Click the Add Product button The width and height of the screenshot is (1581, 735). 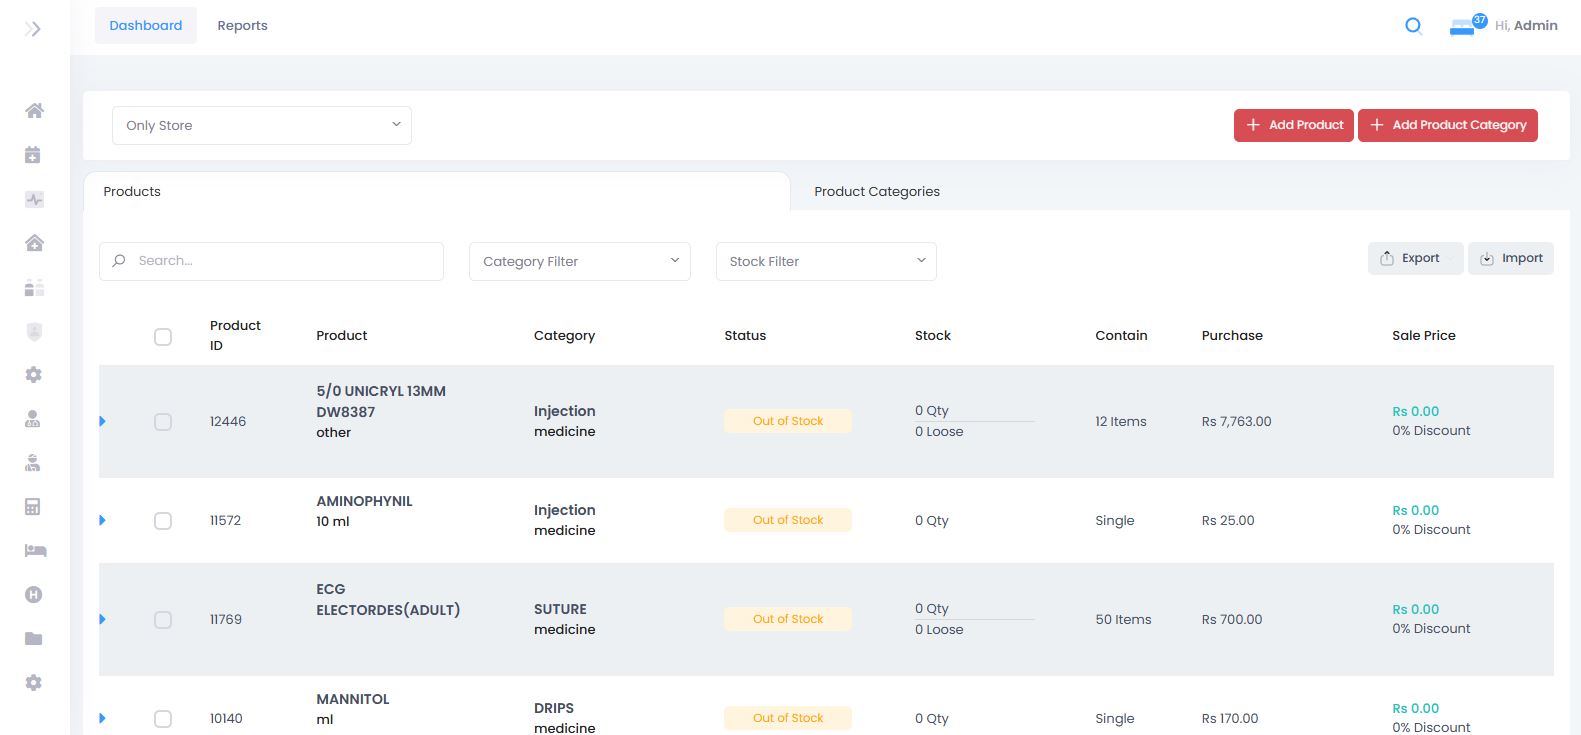click(x=1293, y=125)
